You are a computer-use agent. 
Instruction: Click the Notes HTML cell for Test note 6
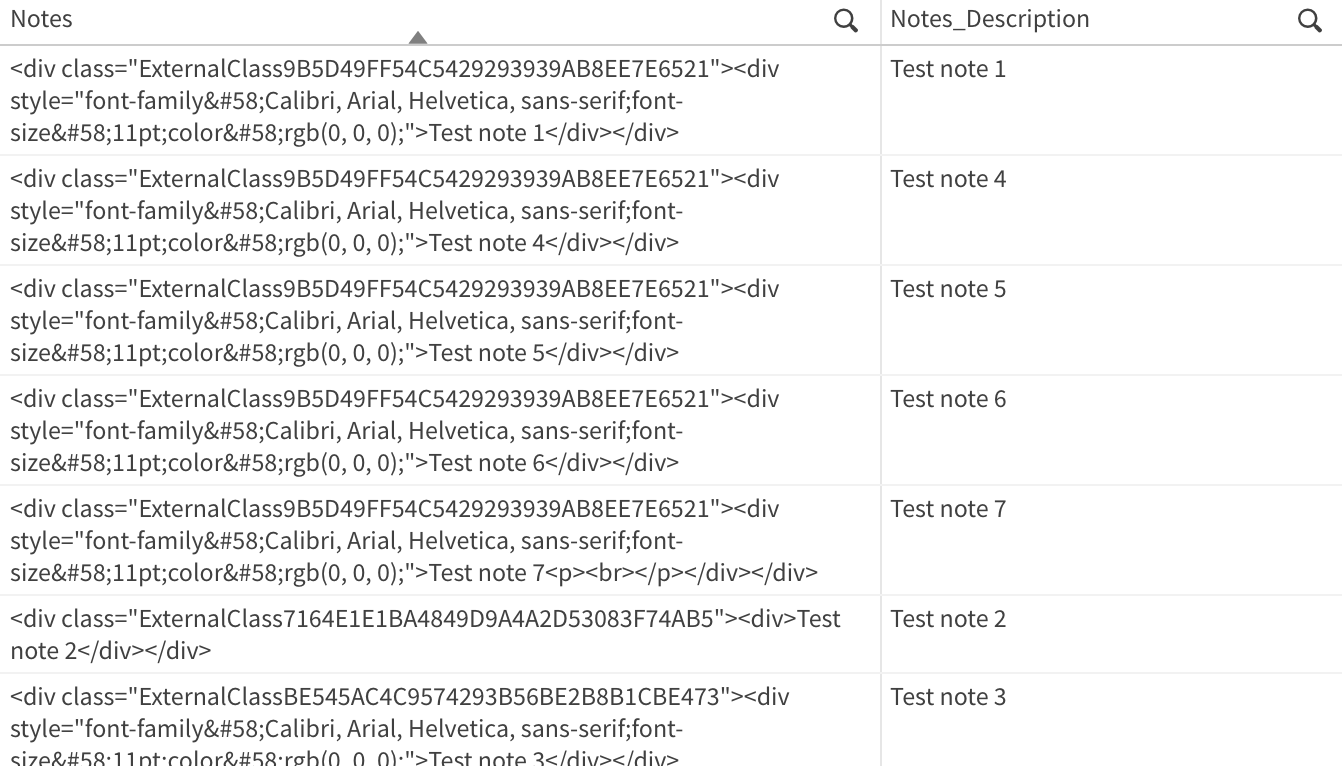coord(395,431)
